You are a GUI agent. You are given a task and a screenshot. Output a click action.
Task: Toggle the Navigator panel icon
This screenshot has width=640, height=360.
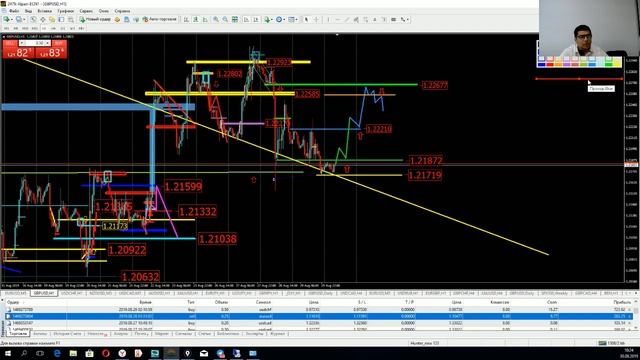click(52, 19)
